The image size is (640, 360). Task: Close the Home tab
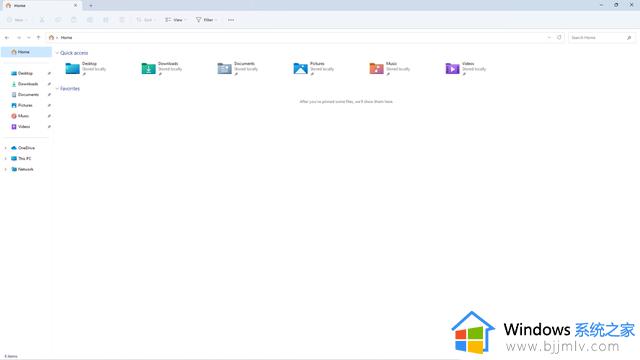coord(76,6)
